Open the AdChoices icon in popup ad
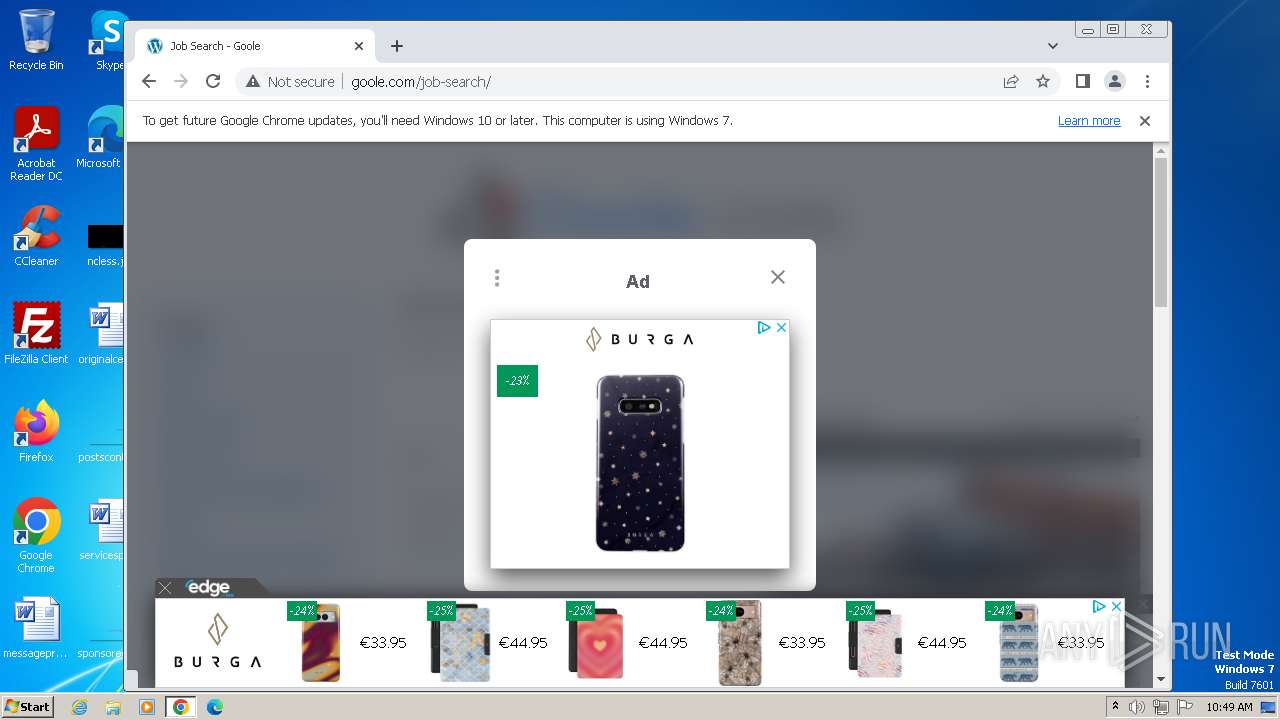Image resolution: width=1280 pixels, height=720 pixels. (x=763, y=327)
